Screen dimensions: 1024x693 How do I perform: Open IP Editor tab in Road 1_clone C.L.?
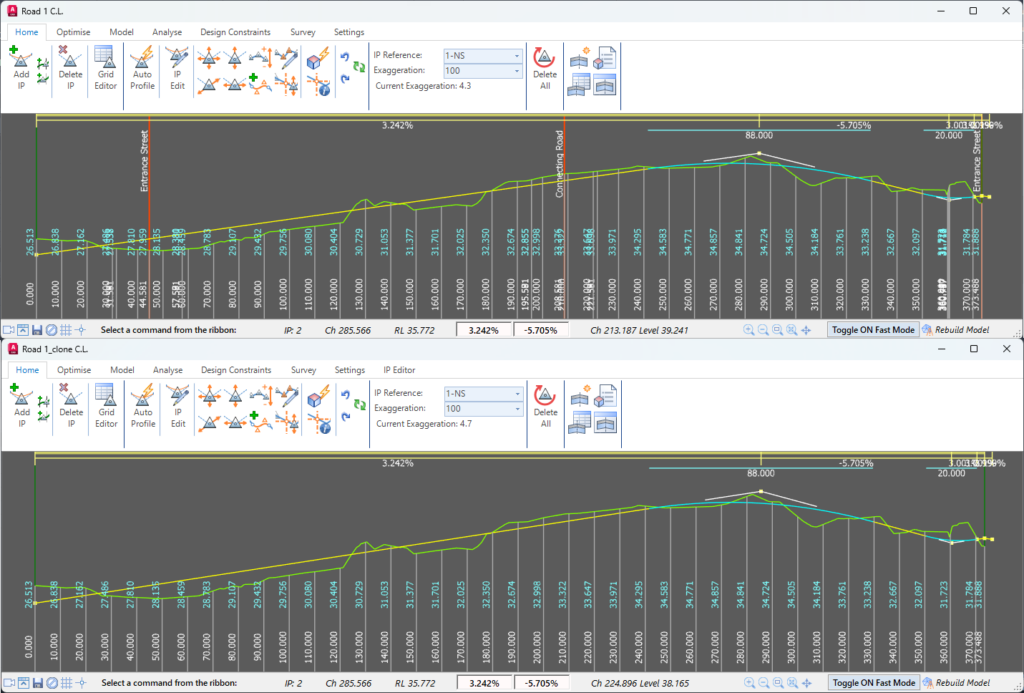399,370
